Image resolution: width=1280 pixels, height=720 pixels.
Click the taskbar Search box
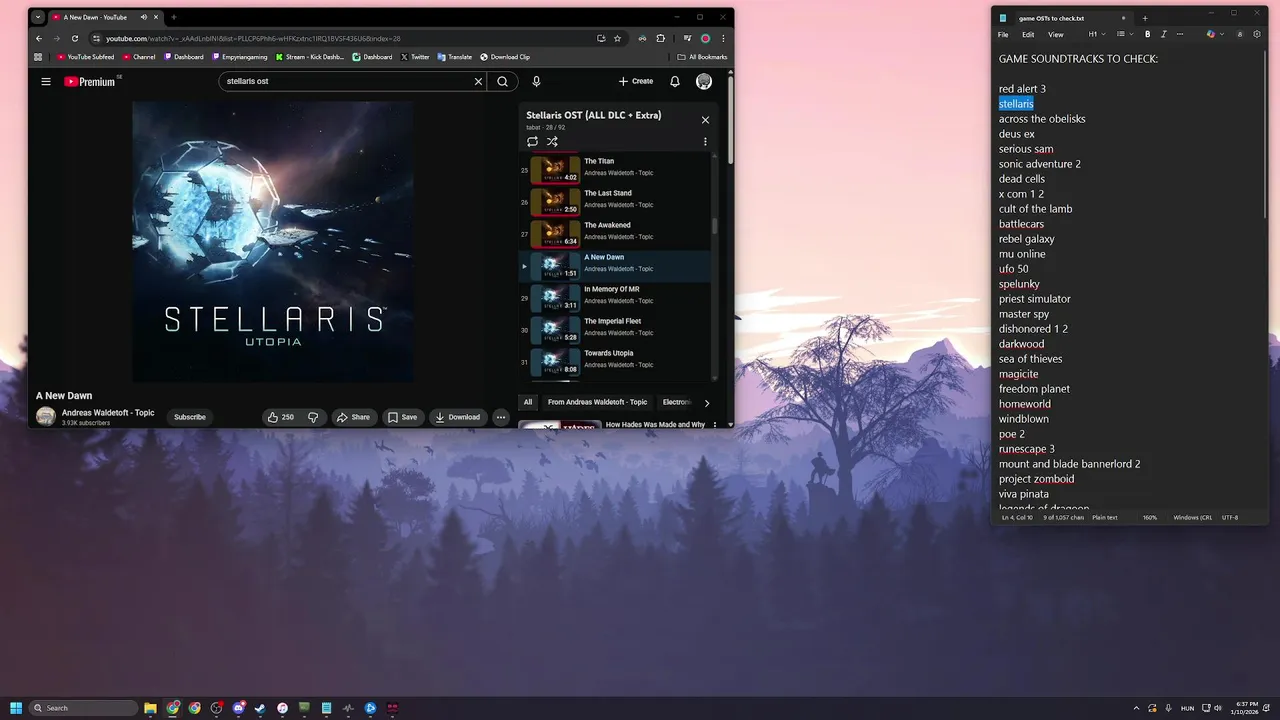tap(84, 708)
